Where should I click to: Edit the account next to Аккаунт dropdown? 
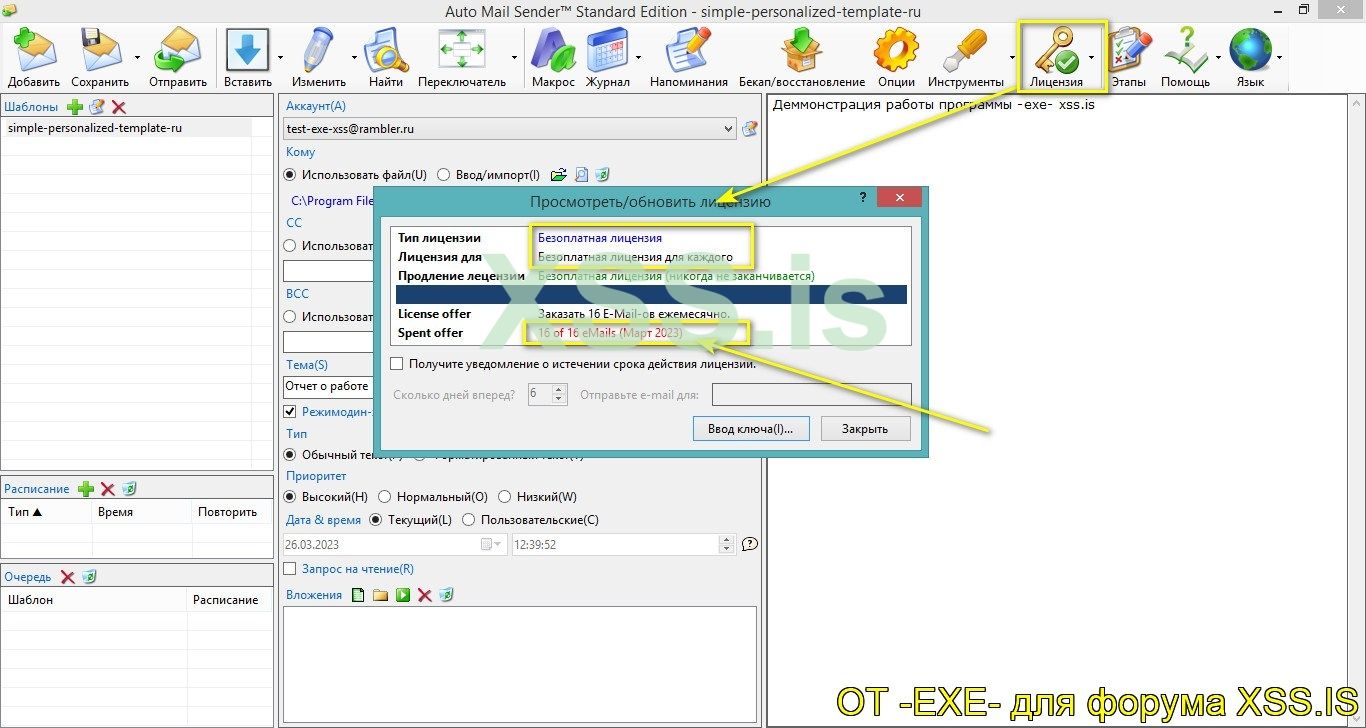[750, 128]
